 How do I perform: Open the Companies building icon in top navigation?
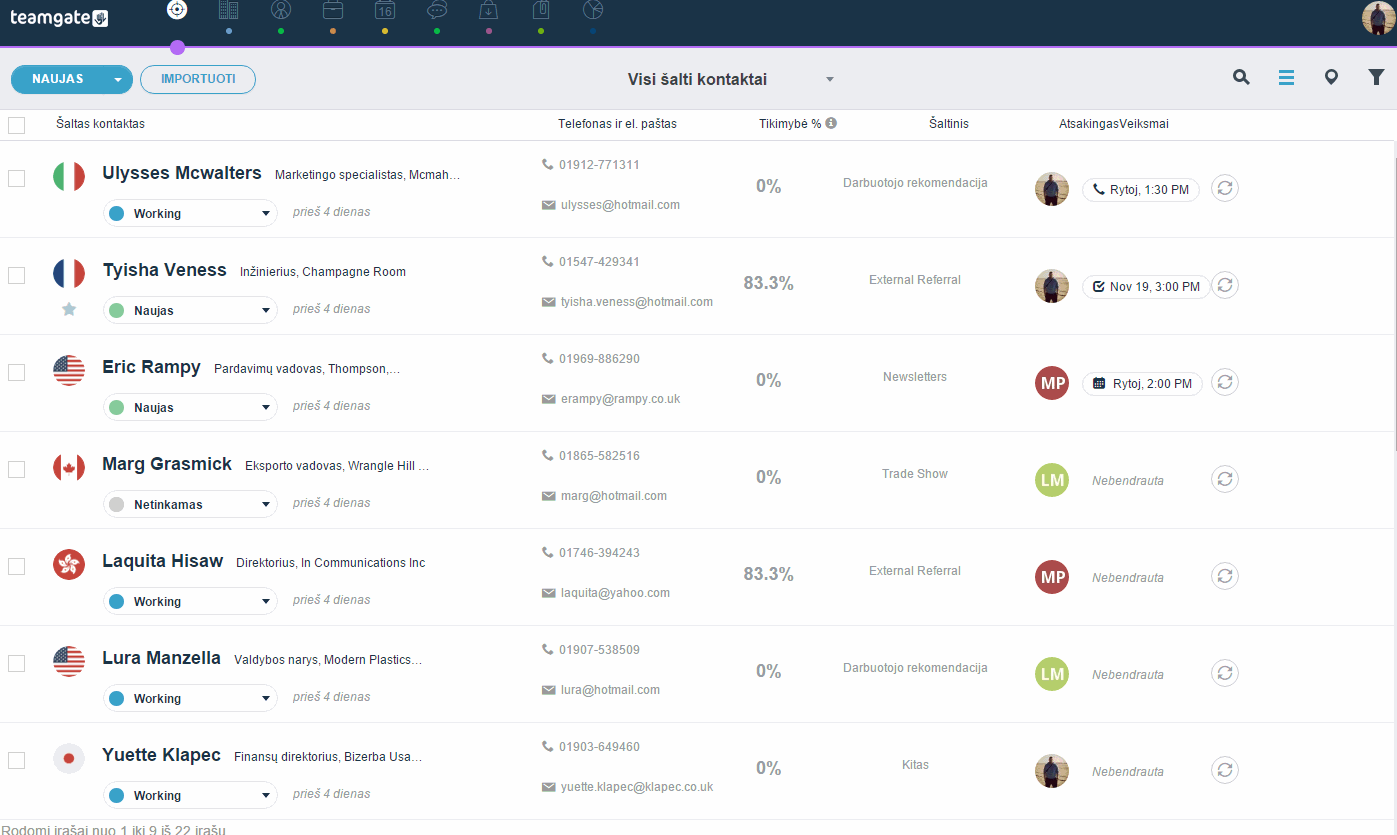click(229, 10)
